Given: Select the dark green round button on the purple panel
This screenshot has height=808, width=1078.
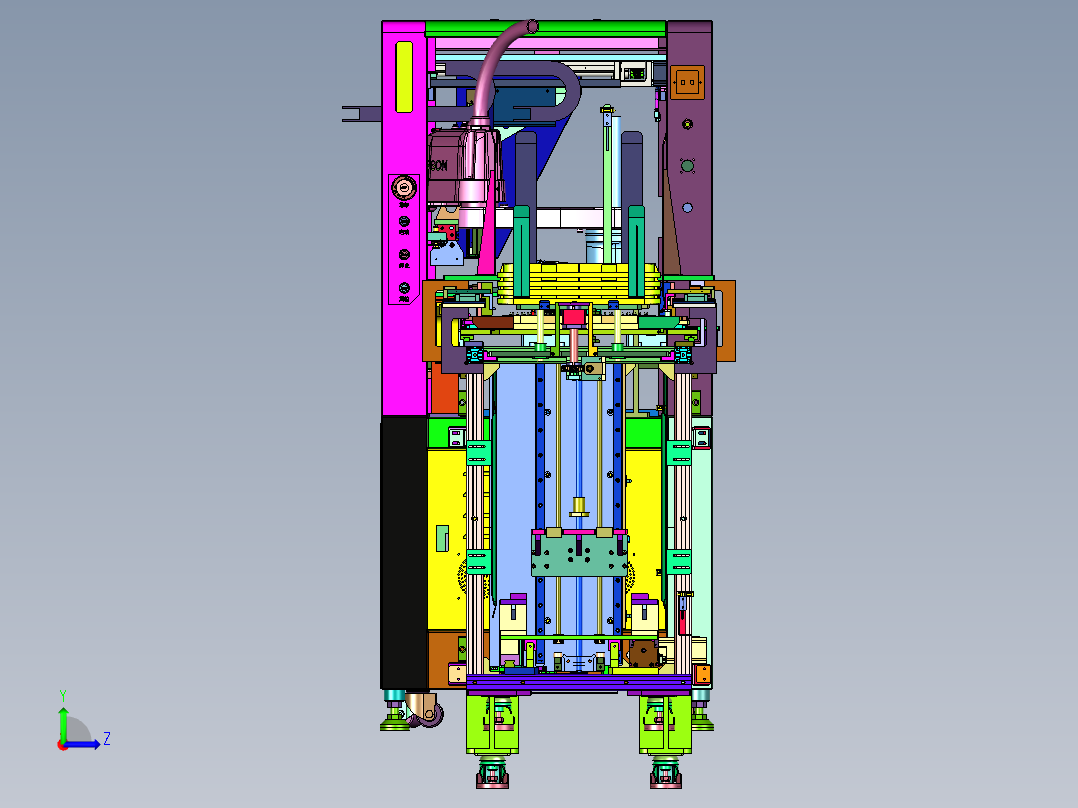Looking at the screenshot, I should click(x=687, y=166).
